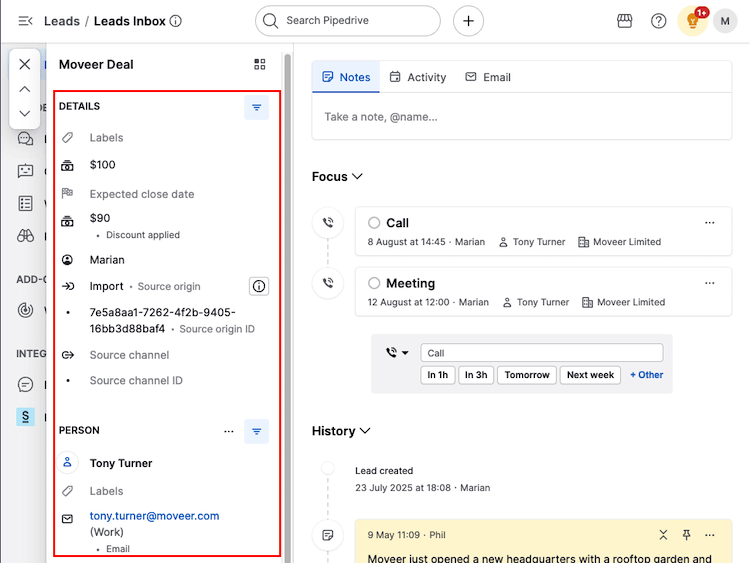The image size is (750, 563).
Task: Schedule the call Tomorrow
Action: [x=527, y=375]
